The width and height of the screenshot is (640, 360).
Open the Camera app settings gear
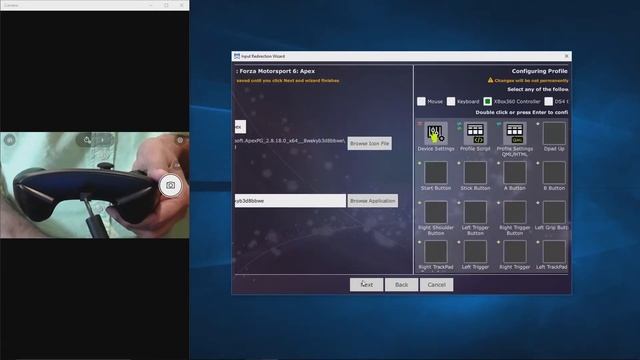180,140
